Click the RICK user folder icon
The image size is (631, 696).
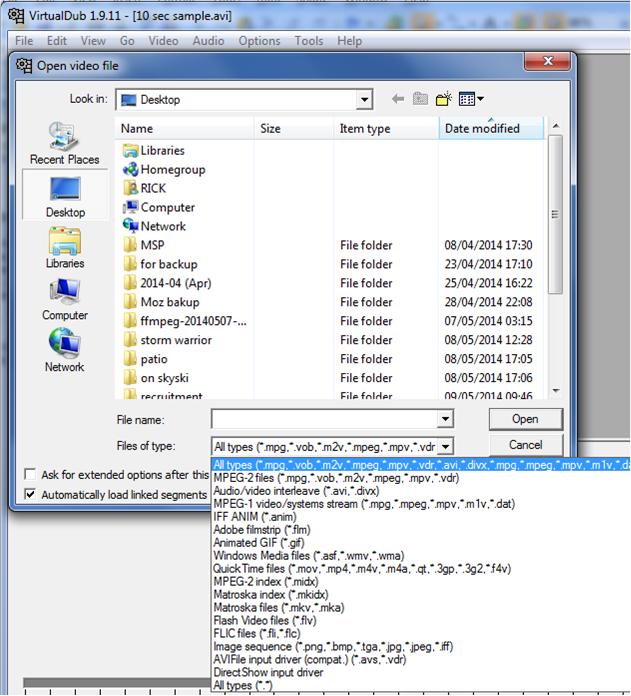130,188
